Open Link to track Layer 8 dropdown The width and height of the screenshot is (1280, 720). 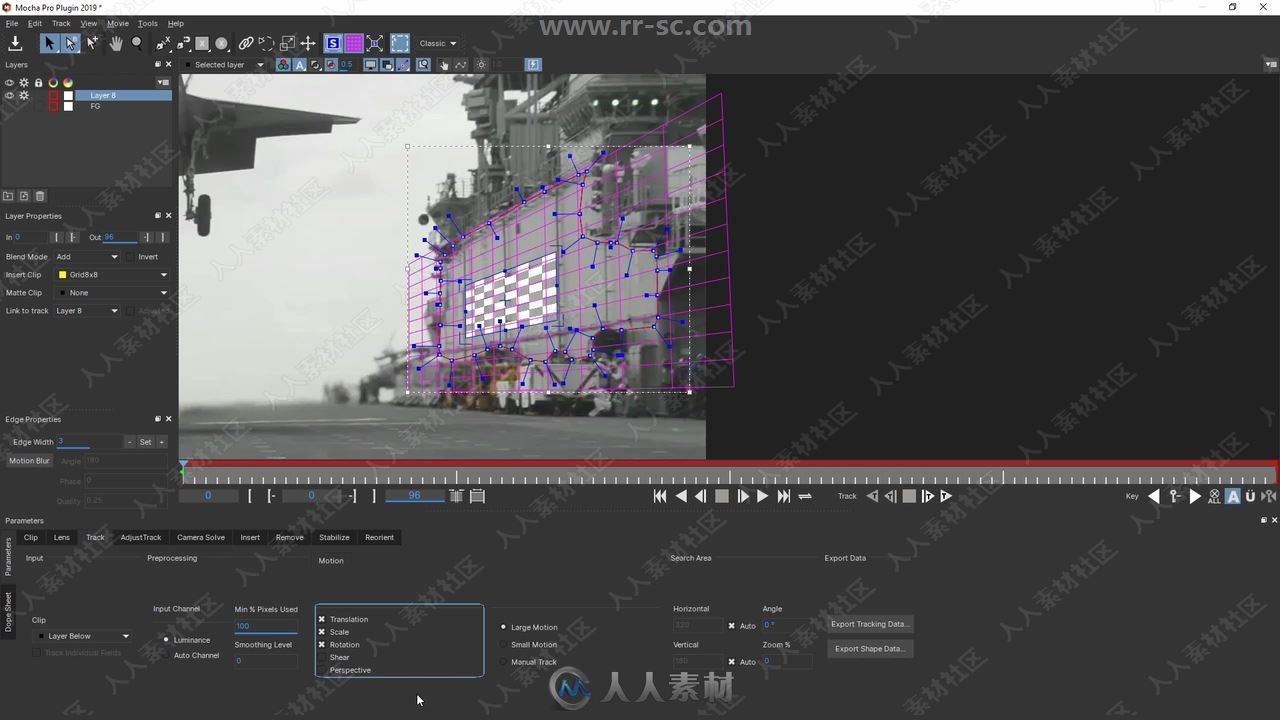(x=87, y=311)
